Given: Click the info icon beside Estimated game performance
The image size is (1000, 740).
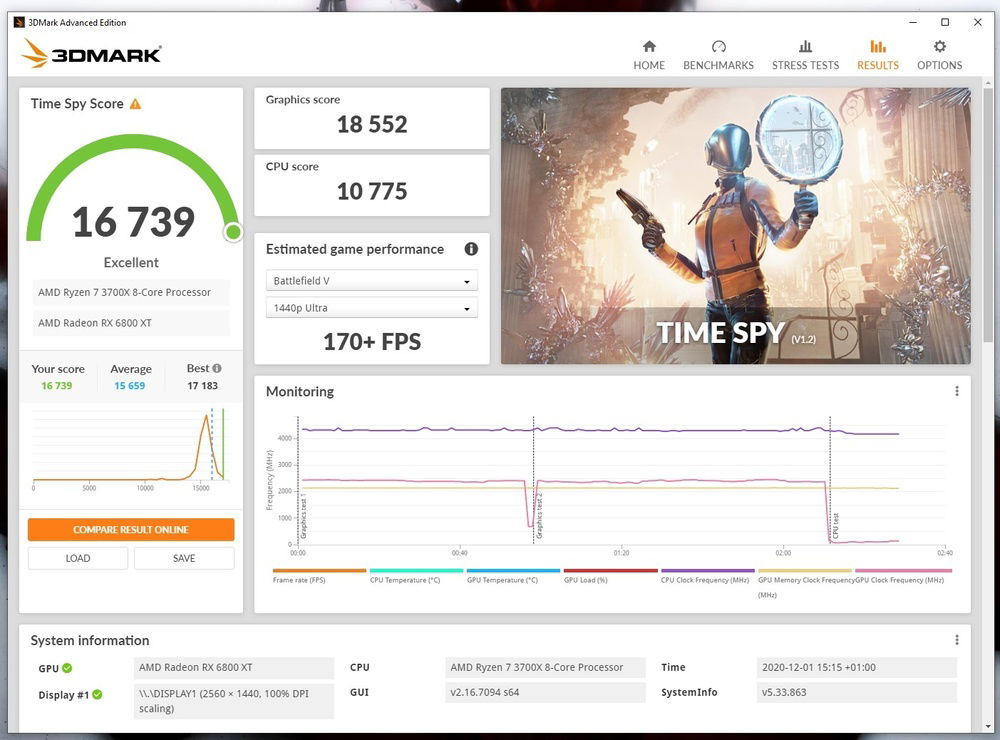Looking at the screenshot, I should click(x=471, y=249).
